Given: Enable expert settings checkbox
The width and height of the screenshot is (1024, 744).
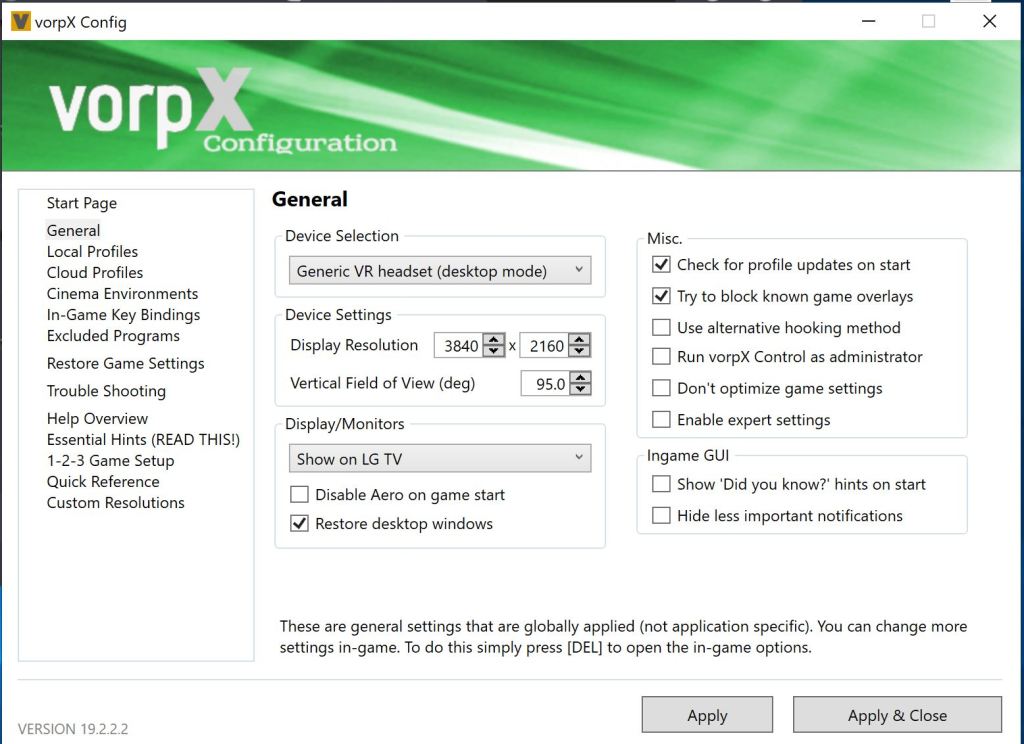Looking at the screenshot, I should coord(661,420).
